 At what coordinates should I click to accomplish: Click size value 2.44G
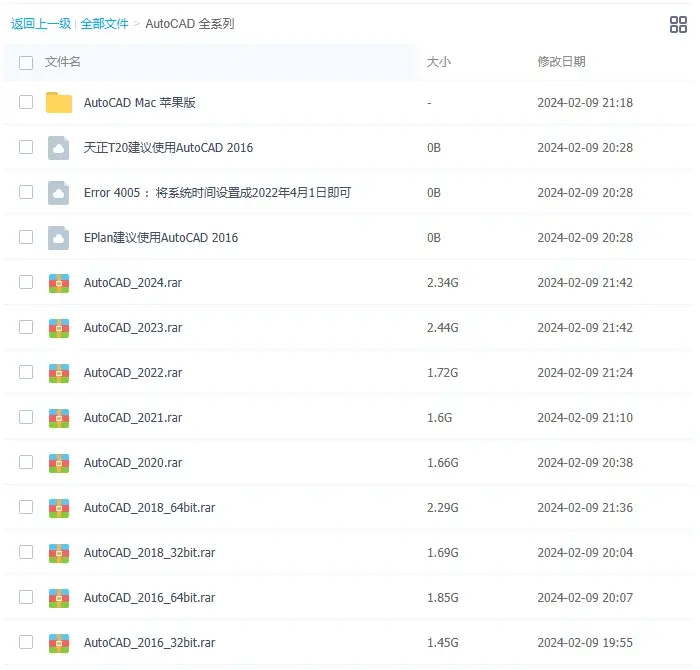pos(443,328)
